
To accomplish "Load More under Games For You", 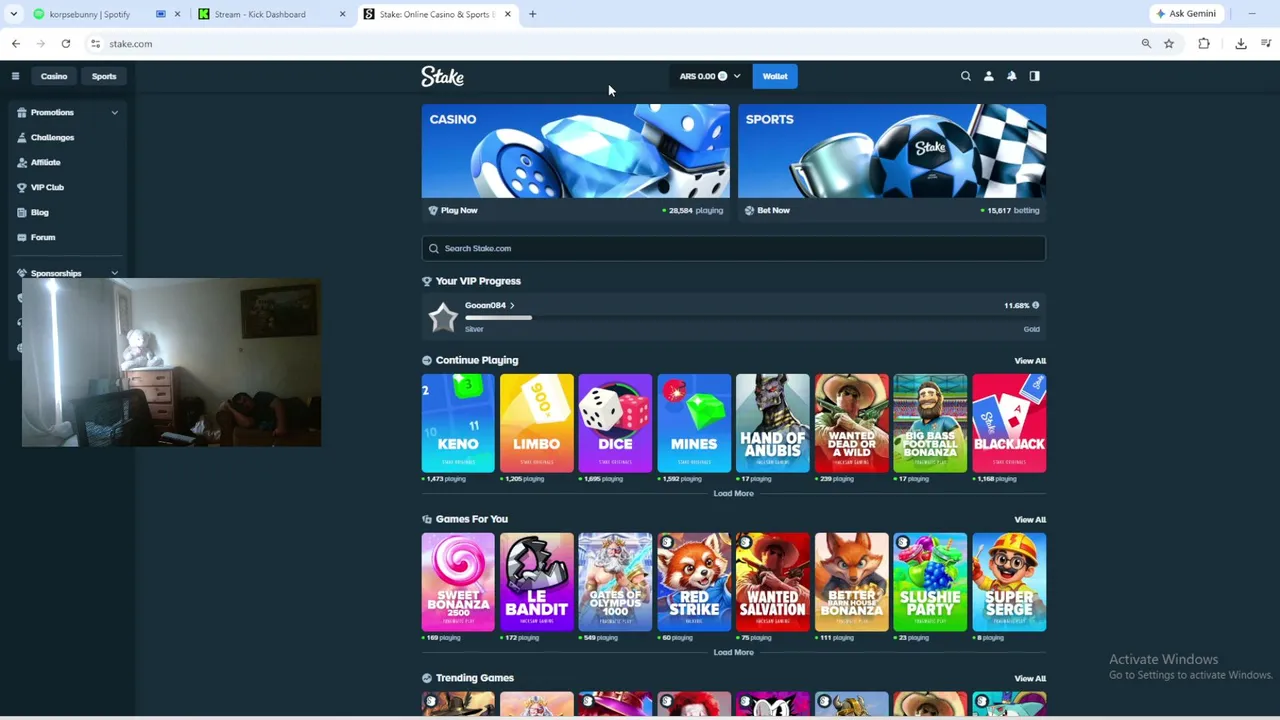I will (733, 653).
